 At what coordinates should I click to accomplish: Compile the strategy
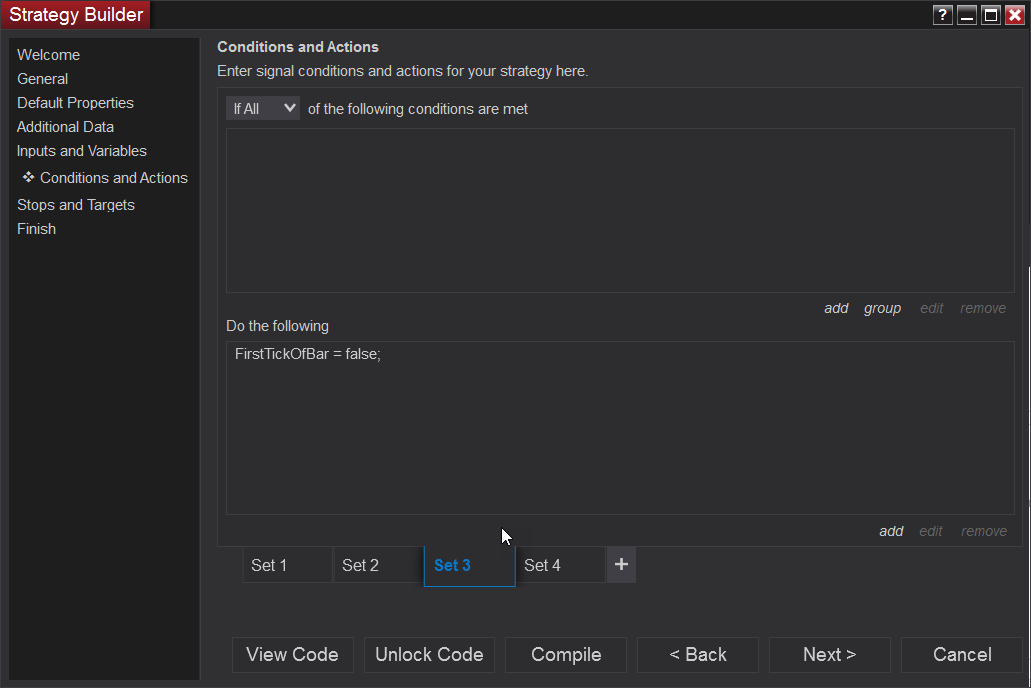coord(566,655)
